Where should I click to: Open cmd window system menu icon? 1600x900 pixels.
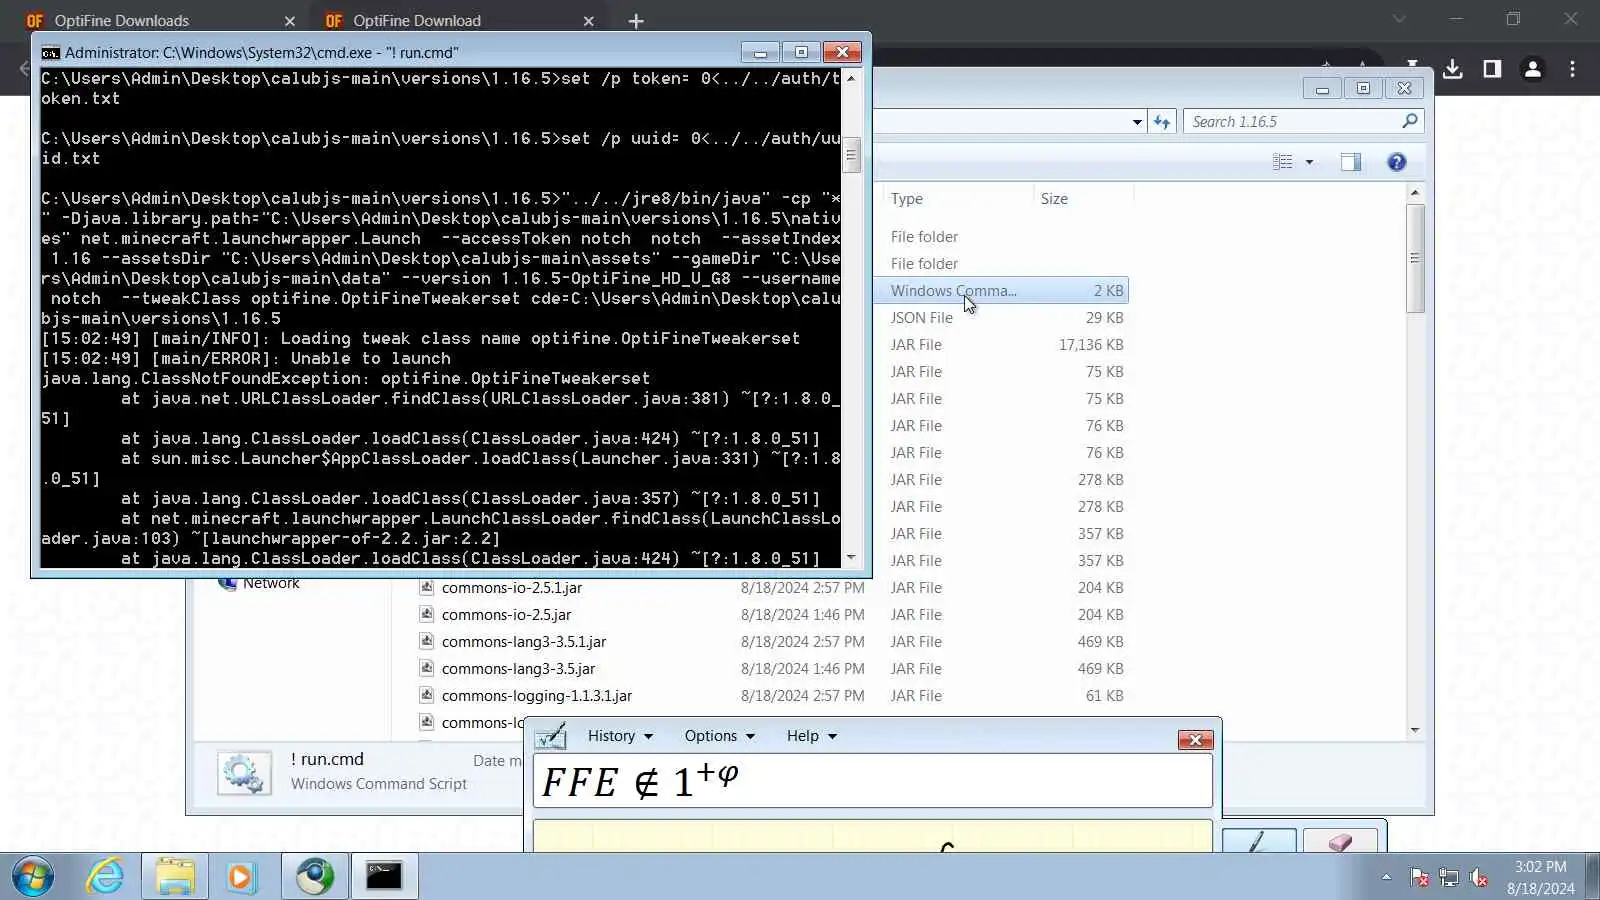[51, 53]
